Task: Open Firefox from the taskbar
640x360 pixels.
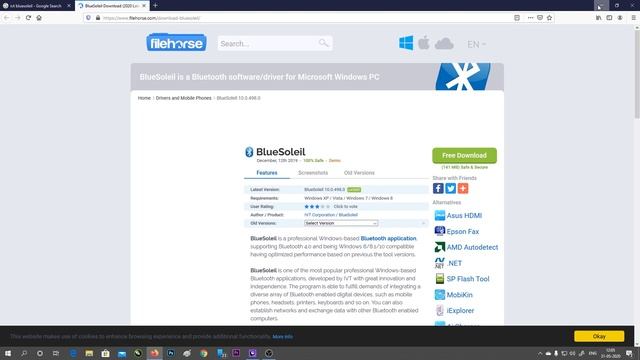Action: coord(154,353)
